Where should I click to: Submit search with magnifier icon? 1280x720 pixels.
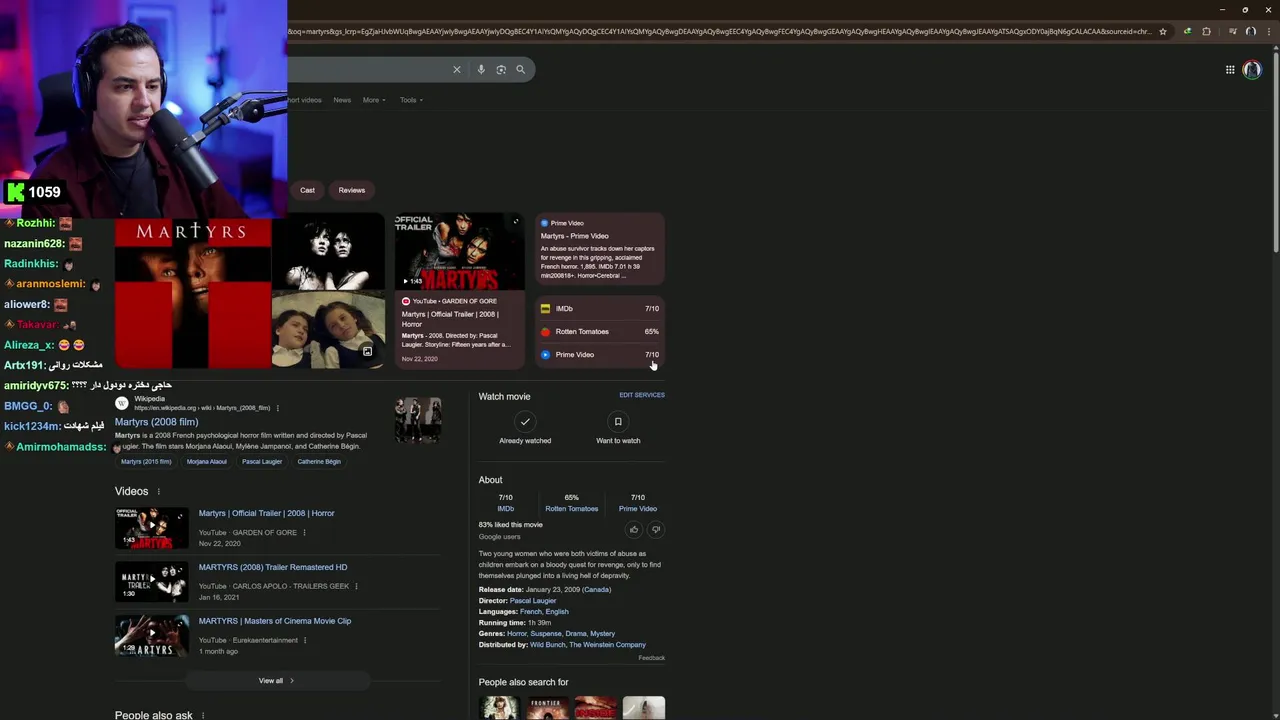(x=520, y=69)
